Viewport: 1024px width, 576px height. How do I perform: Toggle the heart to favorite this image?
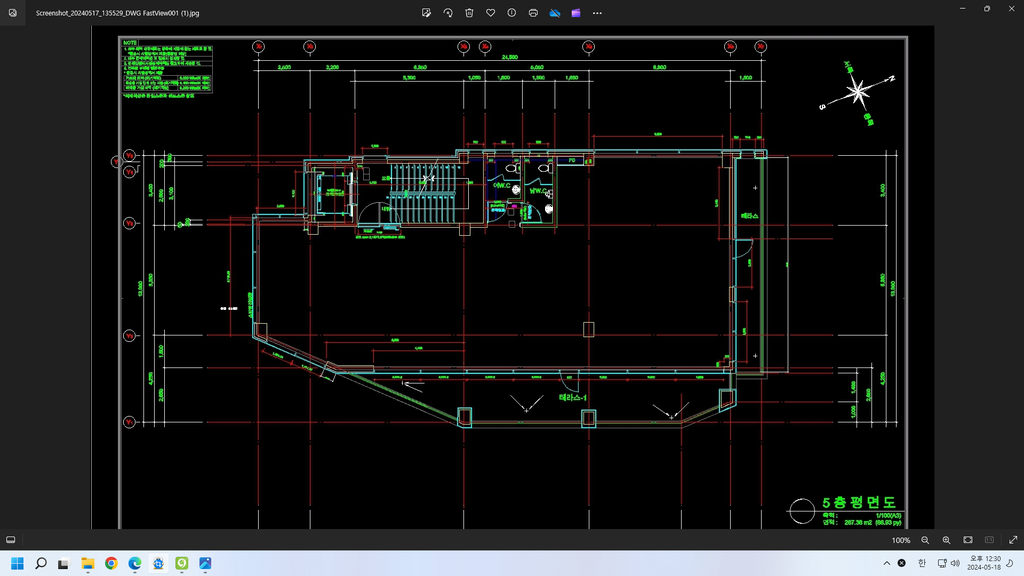click(x=490, y=13)
